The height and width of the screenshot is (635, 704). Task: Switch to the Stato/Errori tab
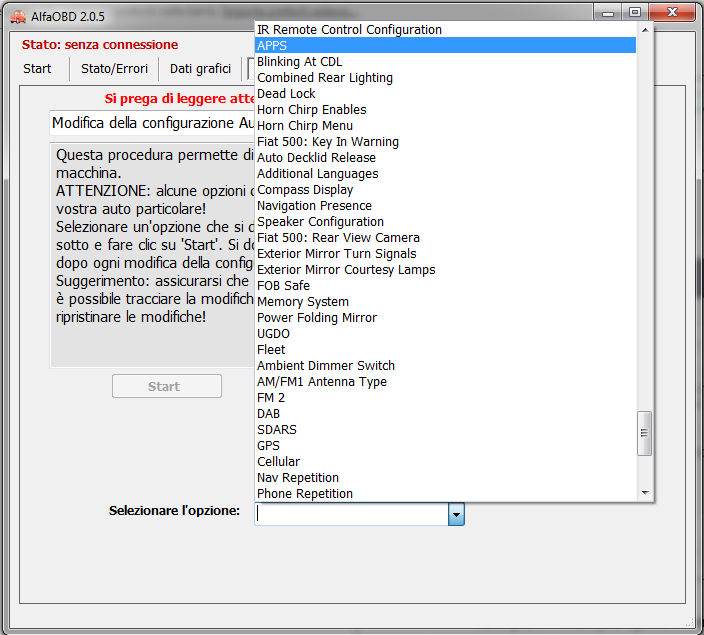click(114, 69)
